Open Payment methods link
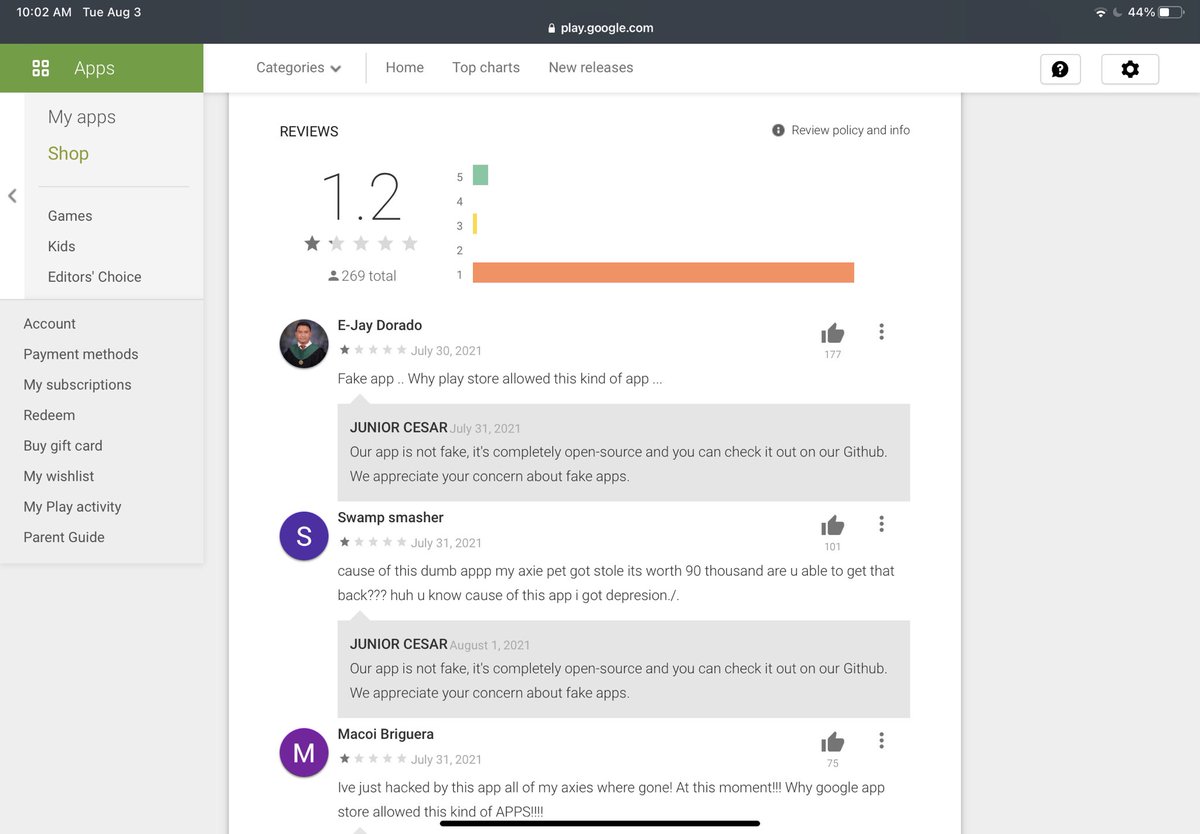The height and width of the screenshot is (834, 1200). (x=81, y=354)
